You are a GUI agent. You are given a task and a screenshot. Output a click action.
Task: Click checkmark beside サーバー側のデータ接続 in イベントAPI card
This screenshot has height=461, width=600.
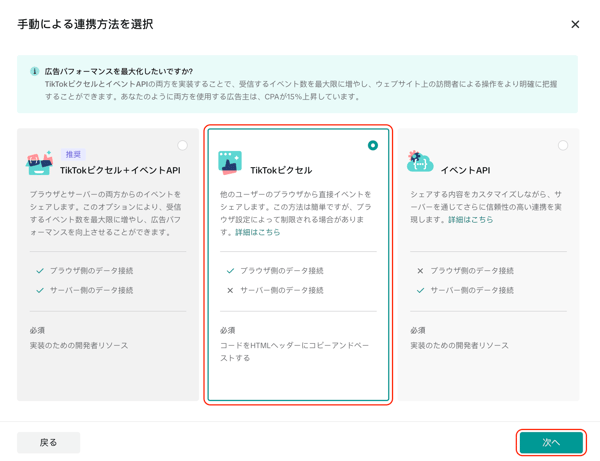tap(420, 291)
